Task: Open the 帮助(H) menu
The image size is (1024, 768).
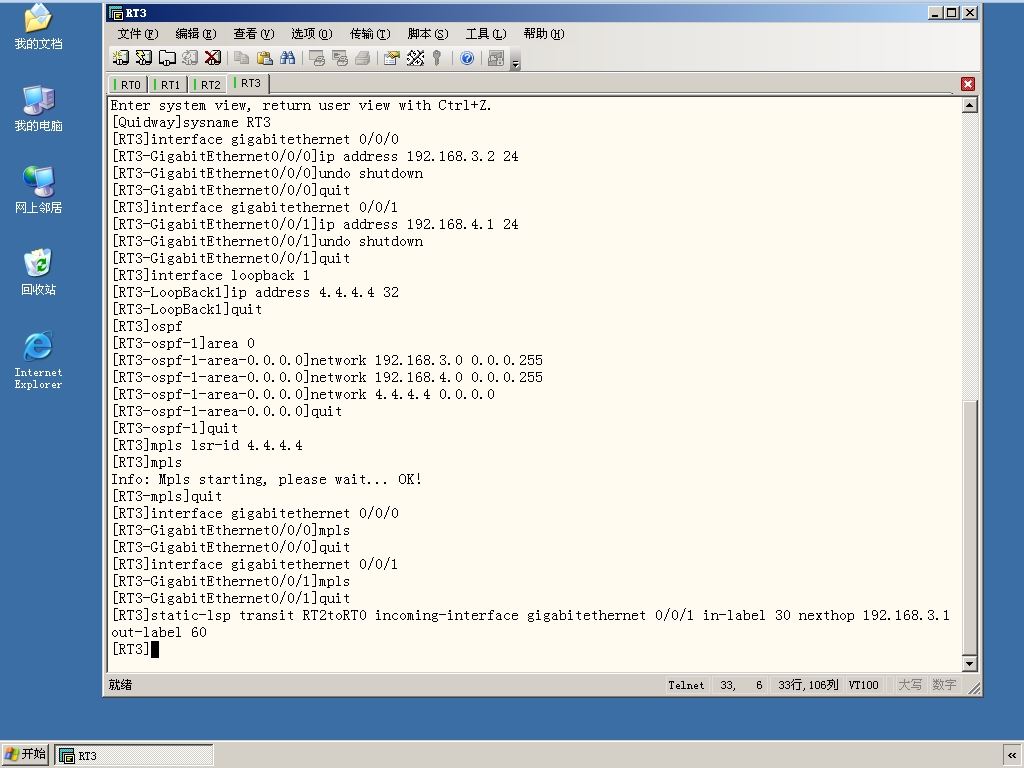Action: [543, 34]
